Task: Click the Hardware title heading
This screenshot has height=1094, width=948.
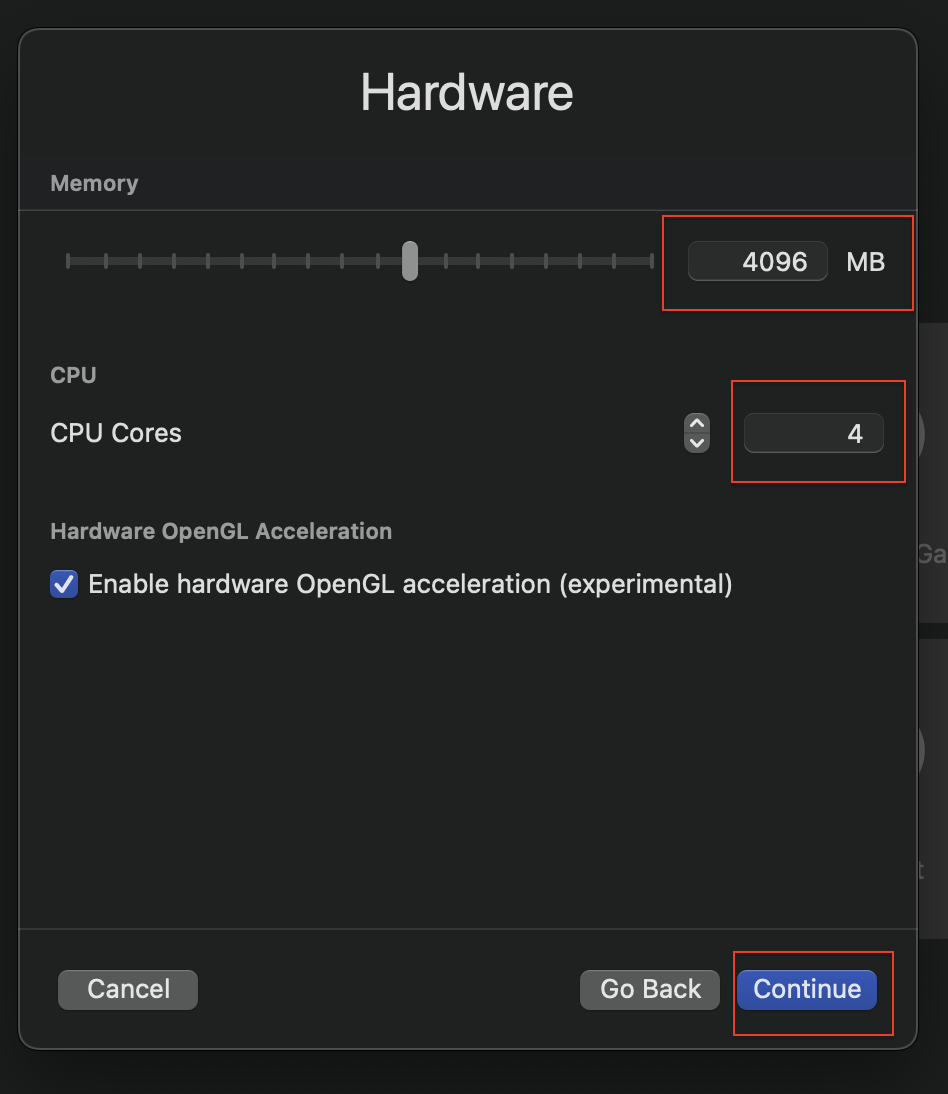Action: [467, 93]
